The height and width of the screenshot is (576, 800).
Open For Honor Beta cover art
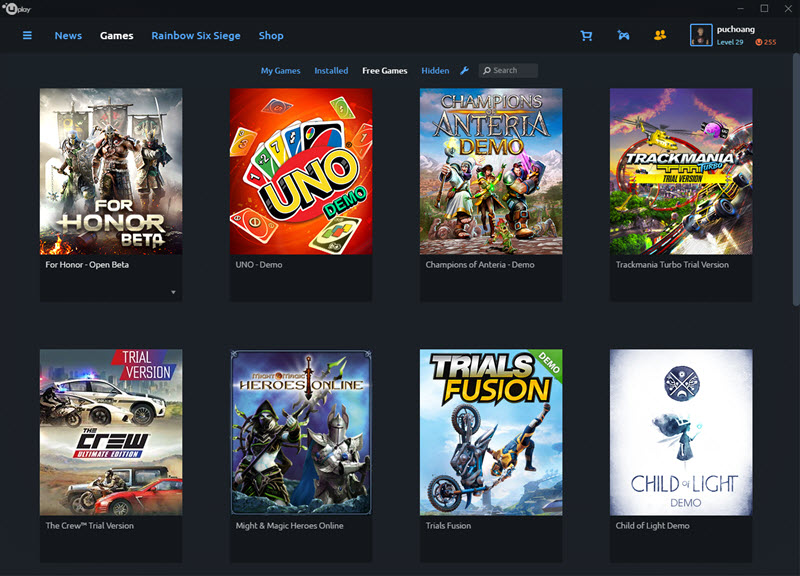coord(111,171)
